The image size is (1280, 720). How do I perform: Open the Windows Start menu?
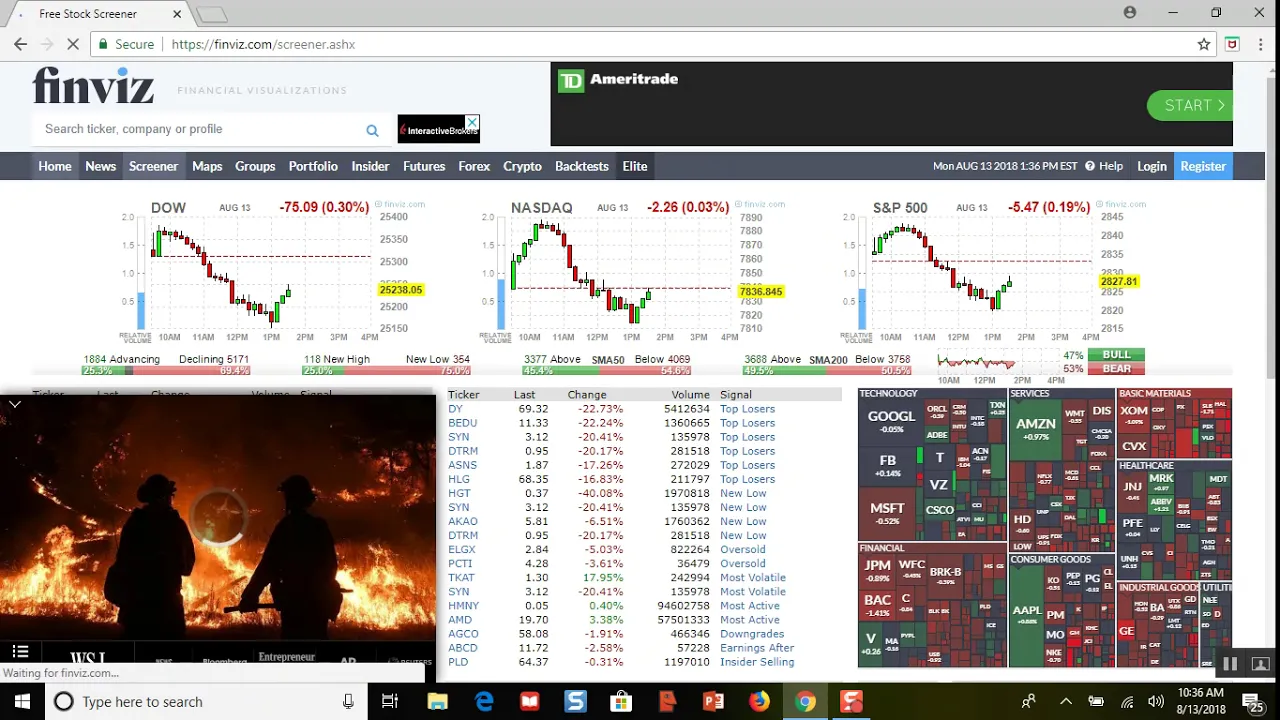[22, 701]
